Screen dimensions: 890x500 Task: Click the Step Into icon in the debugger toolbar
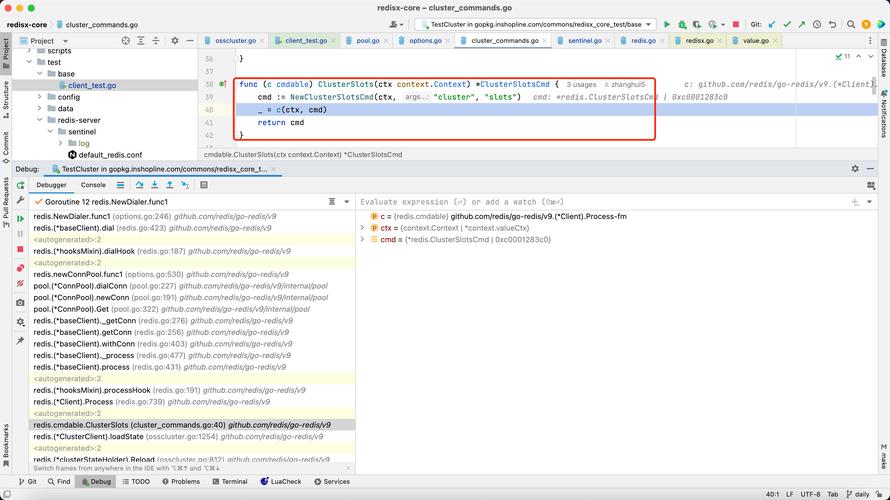point(154,185)
